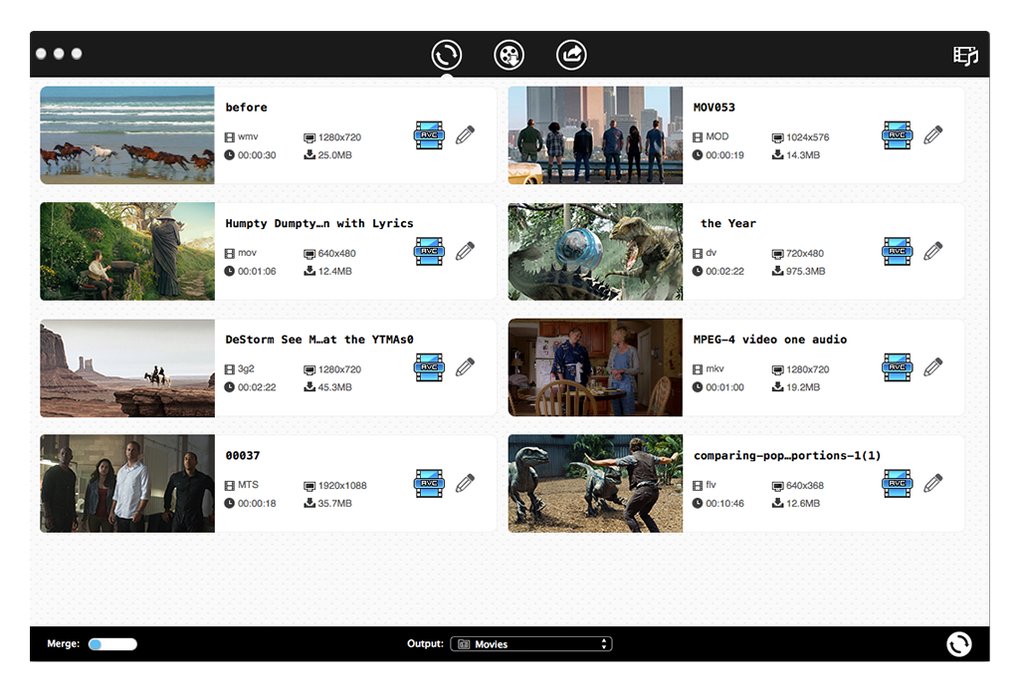Click the '720x480' resolution text
Screen dimensions: 1020x695
pyautogui.click(x=805, y=253)
